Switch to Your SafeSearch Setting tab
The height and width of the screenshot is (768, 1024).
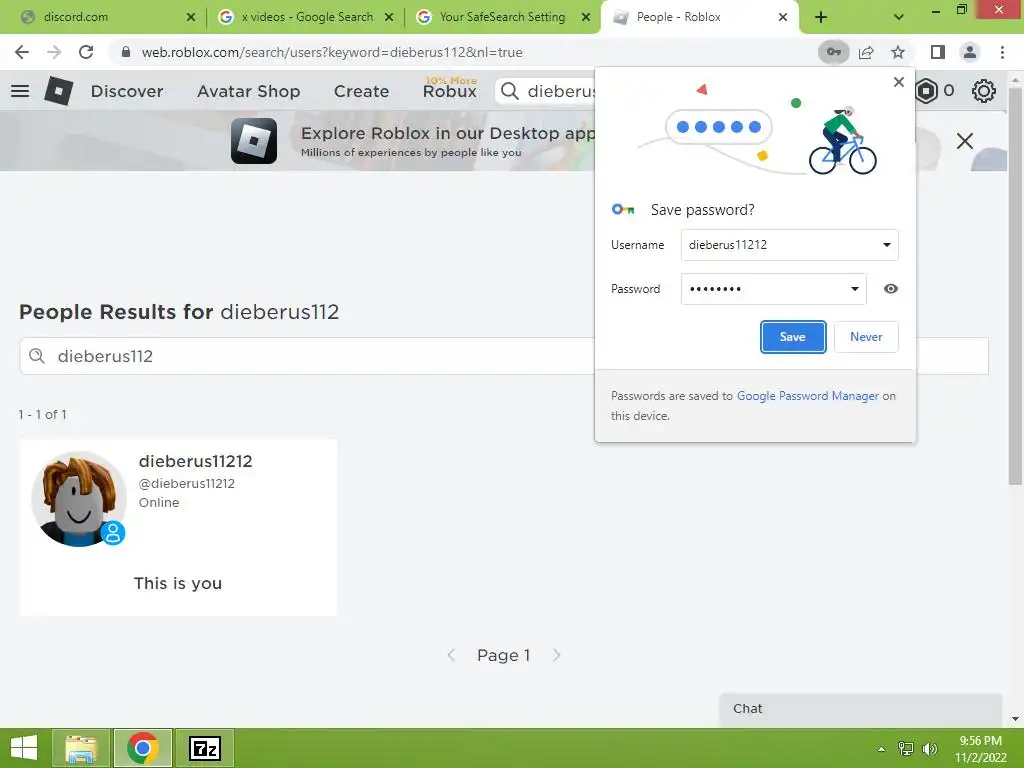[x=503, y=17]
